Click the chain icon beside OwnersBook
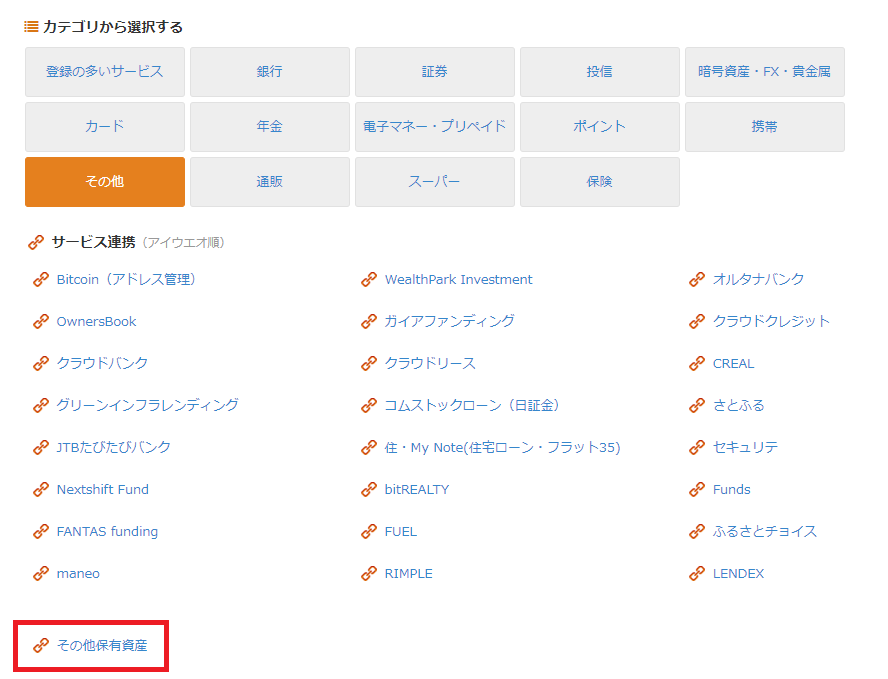Image resolution: width=888 pixels, height=679 pixels. coord(41,321)
